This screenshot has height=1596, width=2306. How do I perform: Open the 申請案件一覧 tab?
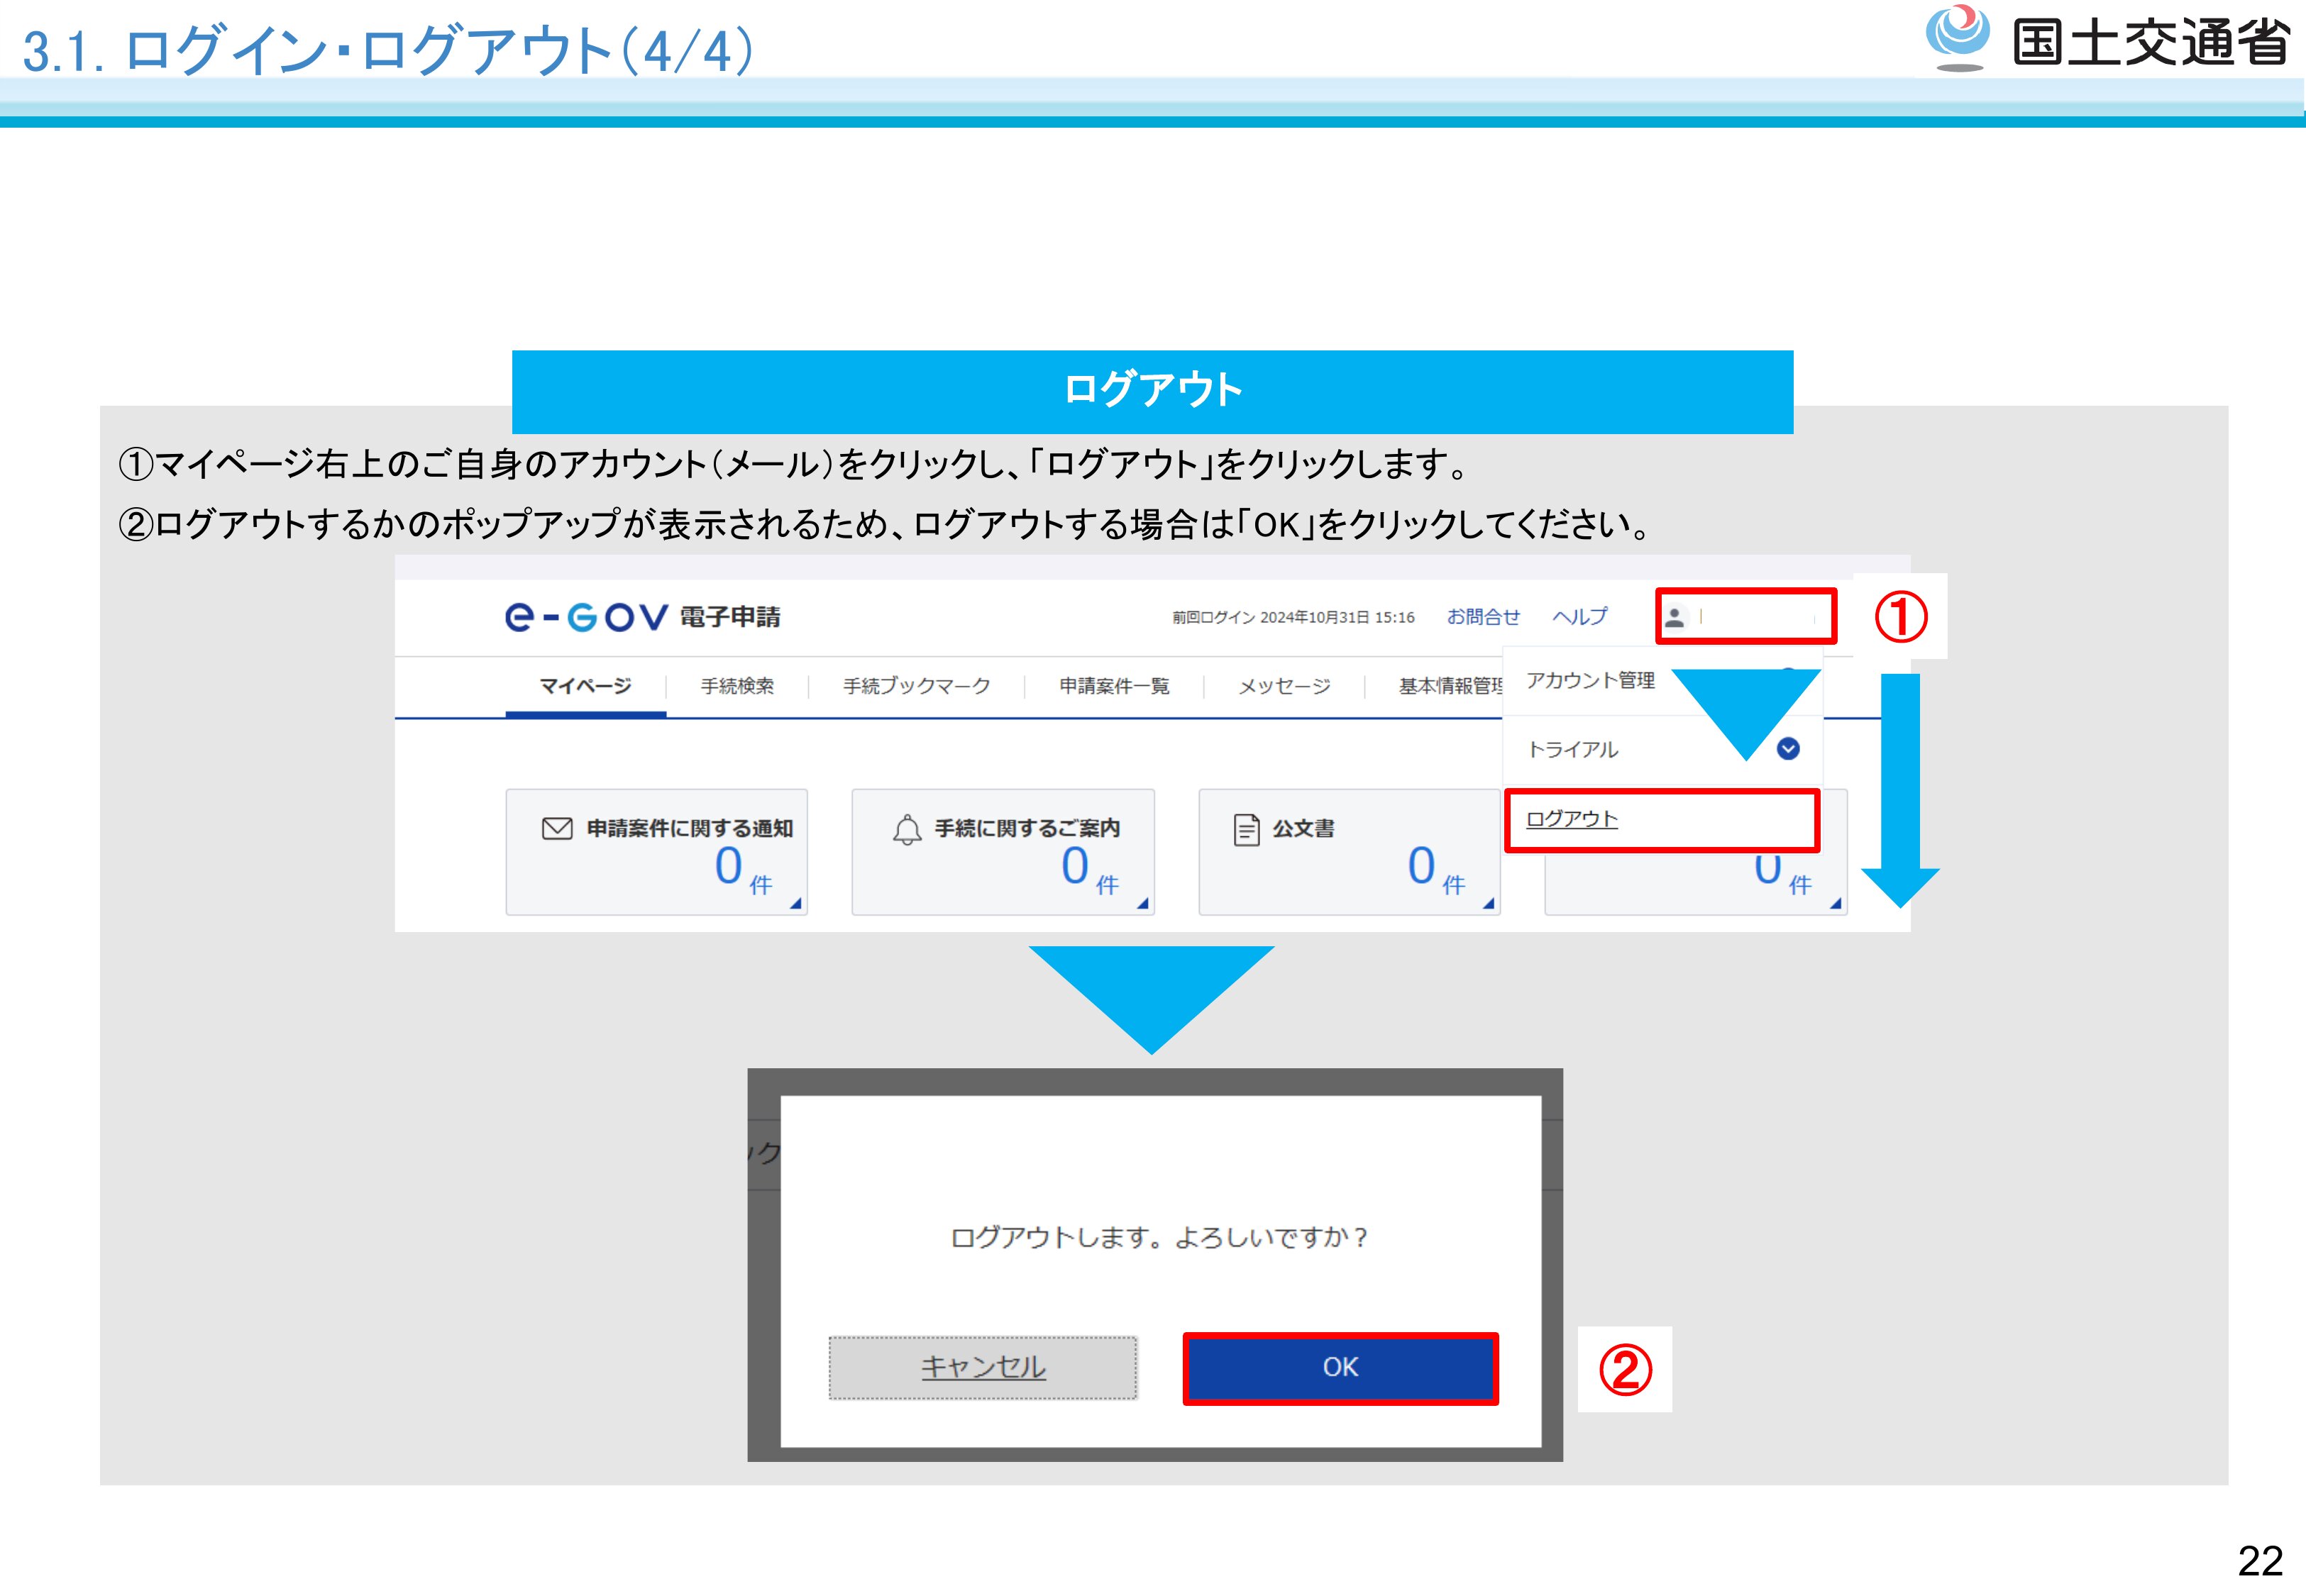tap(1114, 686)
